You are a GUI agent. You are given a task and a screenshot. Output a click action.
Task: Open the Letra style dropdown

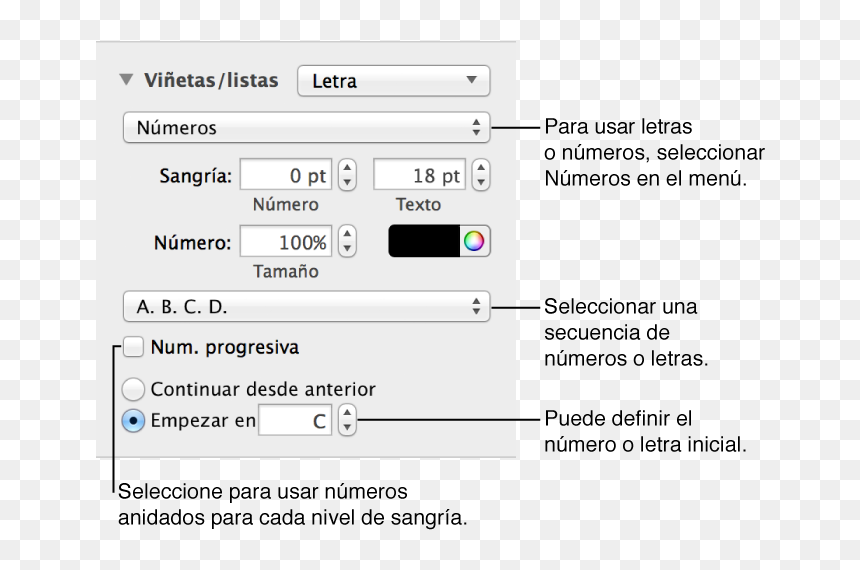click(393, 81)
